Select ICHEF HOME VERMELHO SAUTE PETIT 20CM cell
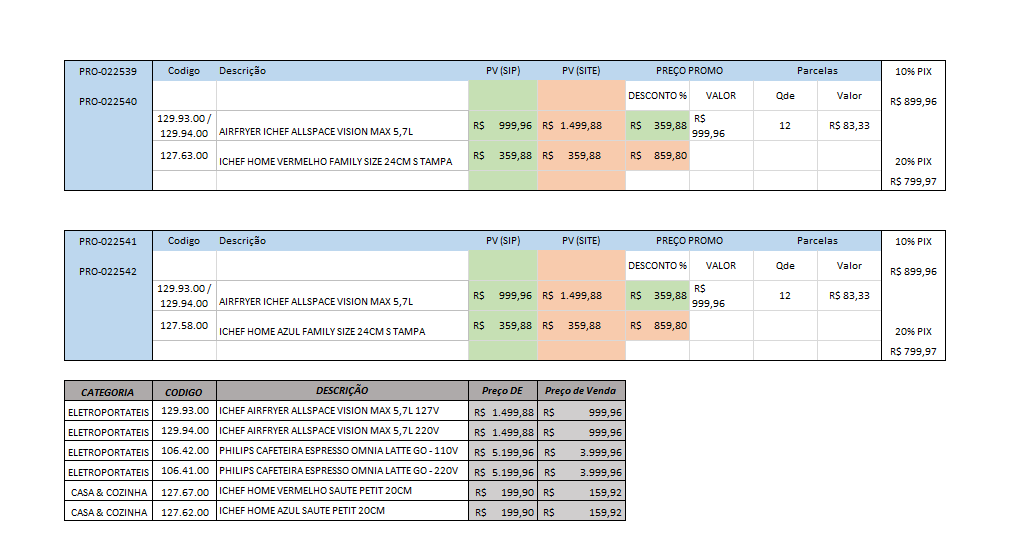 pos(315,491)
